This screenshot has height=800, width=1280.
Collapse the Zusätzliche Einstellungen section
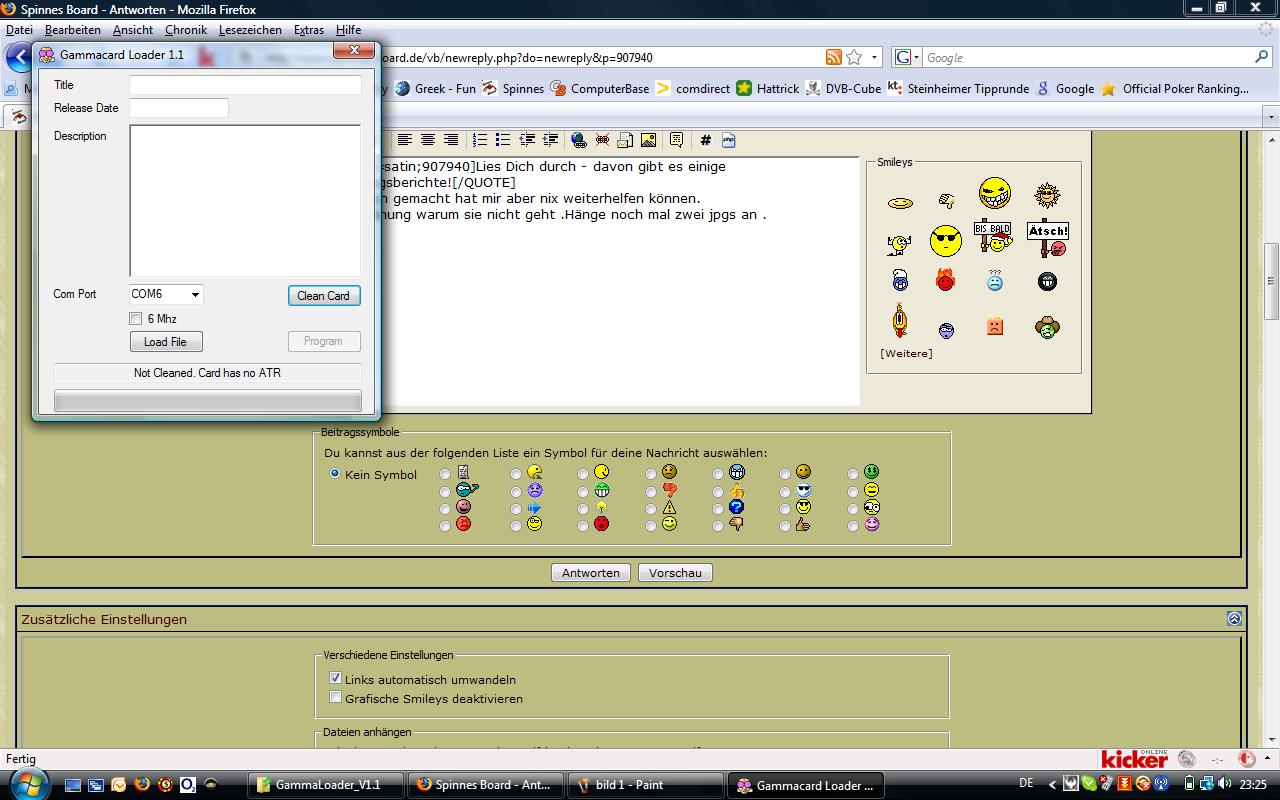pyautogui.click(x=1234, y=619)
